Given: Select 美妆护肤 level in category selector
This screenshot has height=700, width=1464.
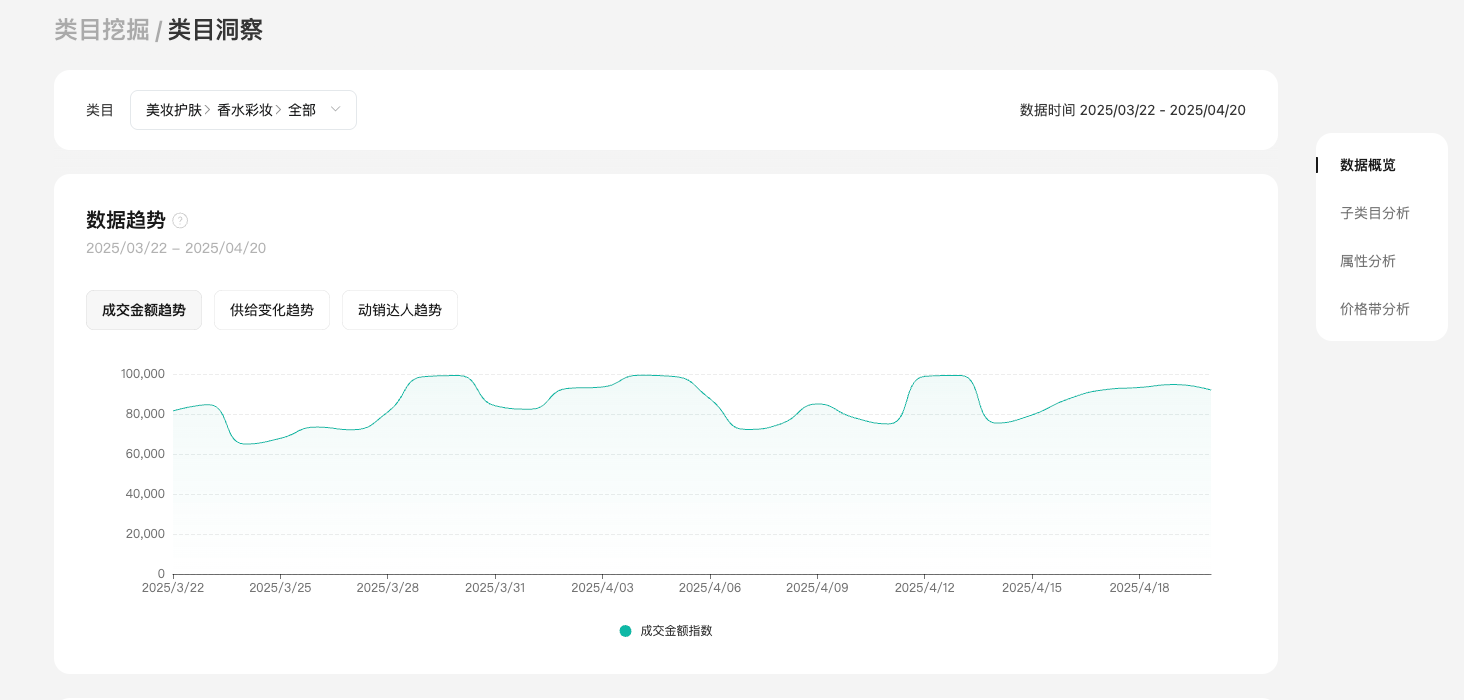Looking at the screenshot, I should click(x=173, y=110).
